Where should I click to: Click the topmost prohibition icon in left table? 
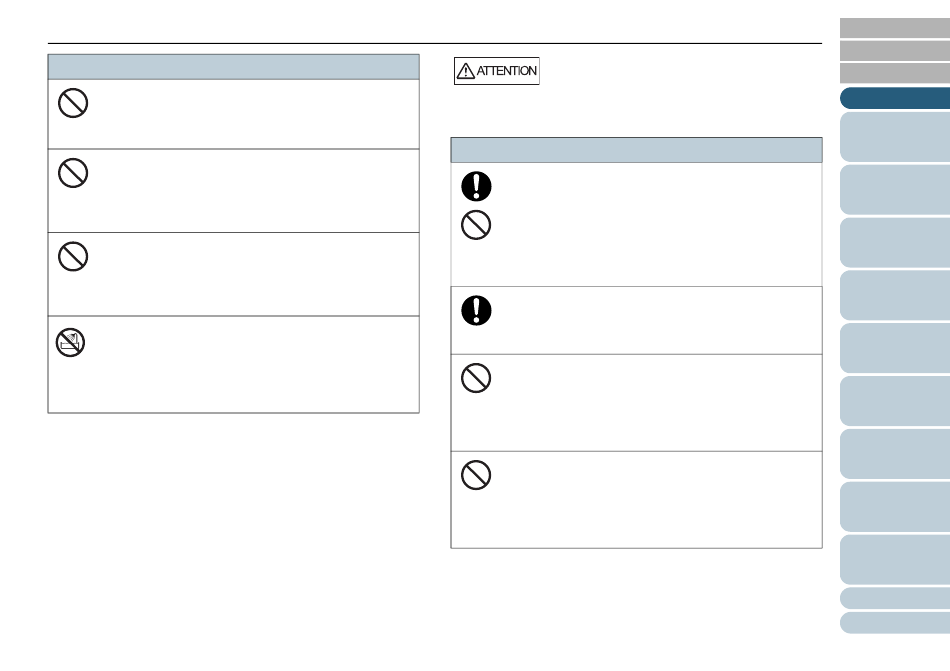coord(73,103)
